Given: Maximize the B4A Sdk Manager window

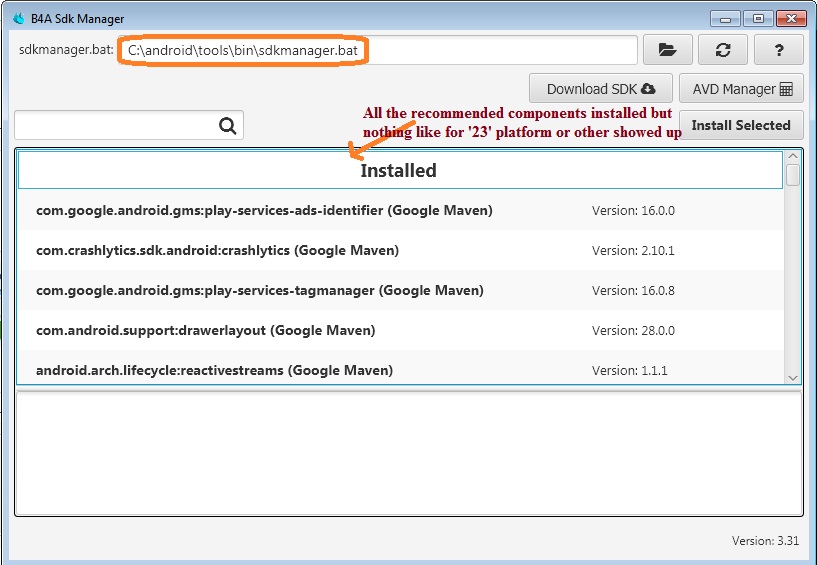Looking at the screenshot, I should coord(758,19).
